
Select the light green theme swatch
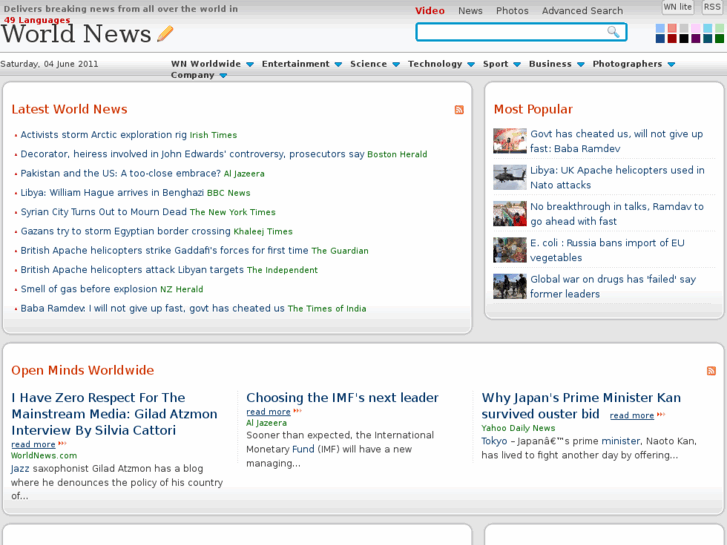click(719, 28)
